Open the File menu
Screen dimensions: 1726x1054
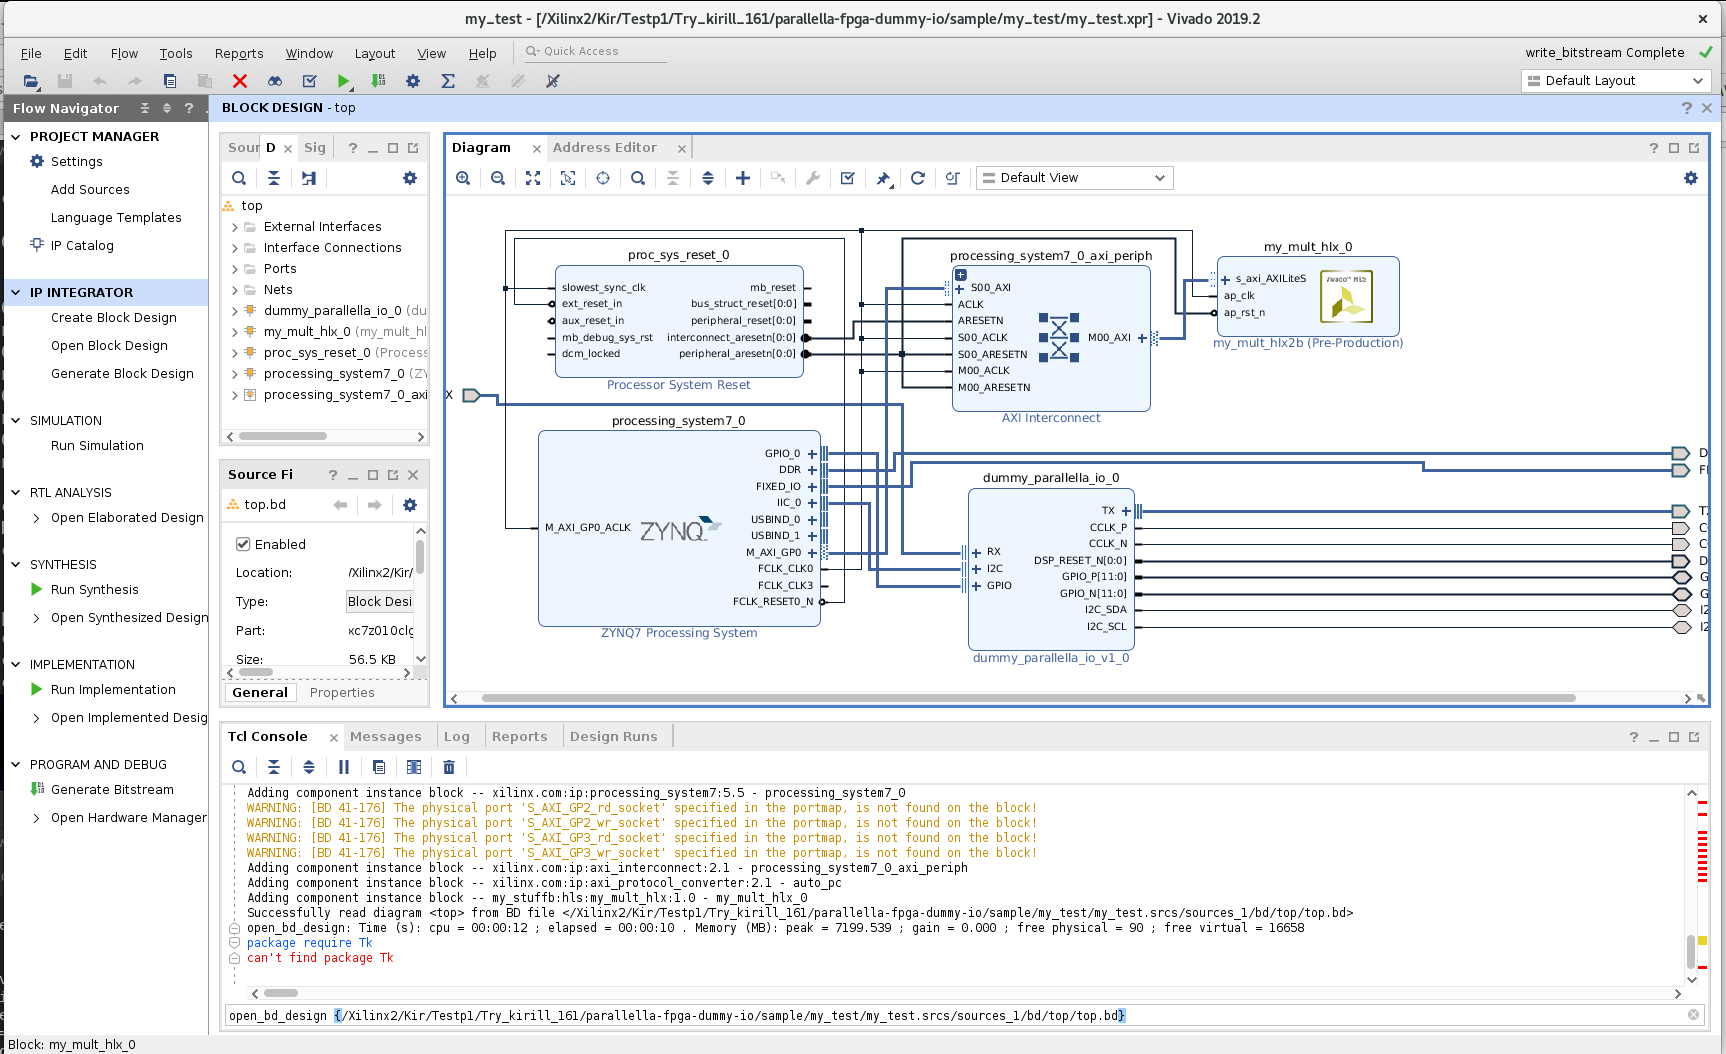pos(31,54)
